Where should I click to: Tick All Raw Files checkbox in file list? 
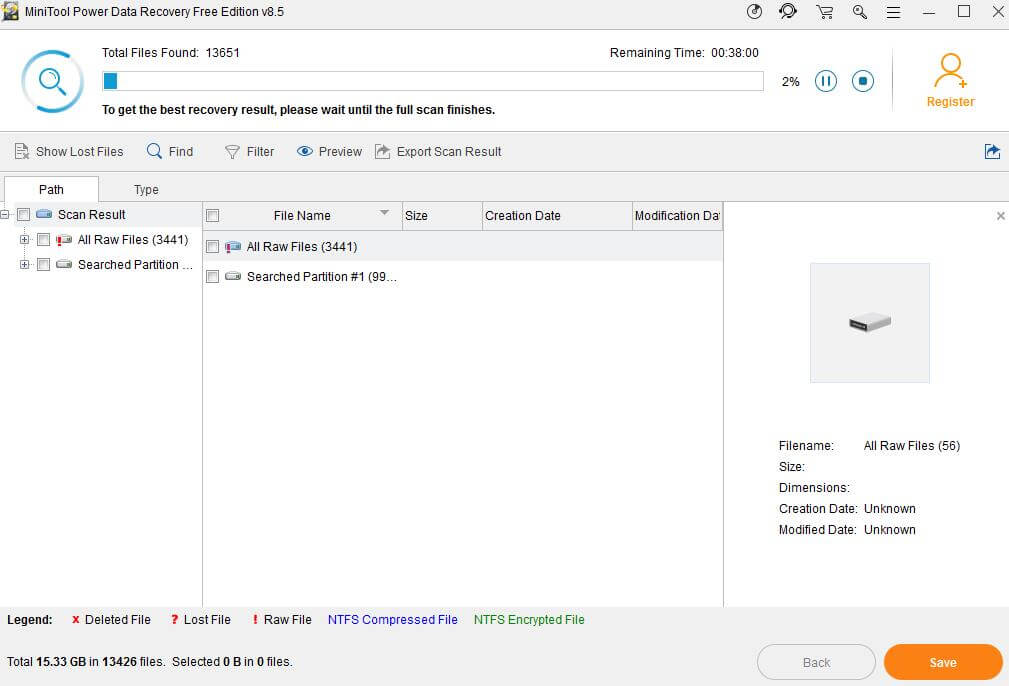click(x=212, y=247)
